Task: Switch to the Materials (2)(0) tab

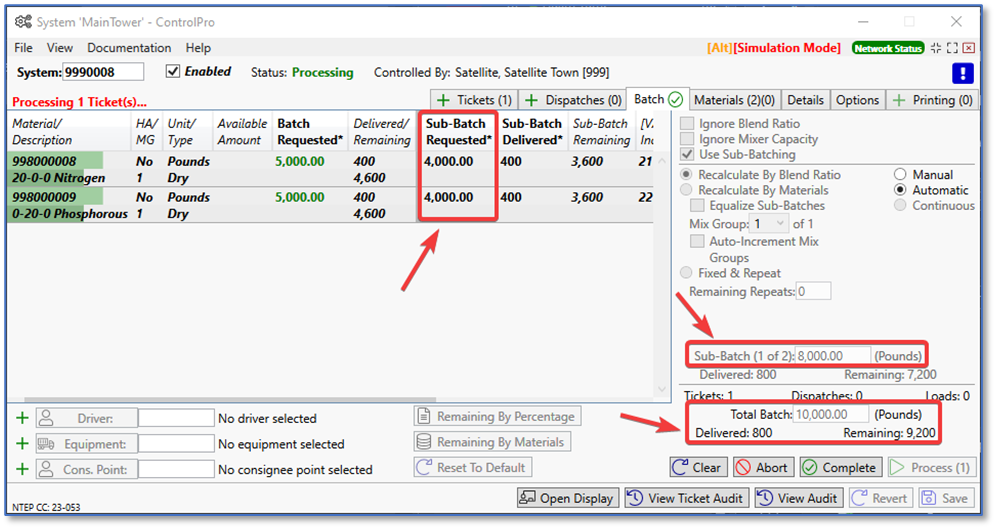Action: (734, 100)
